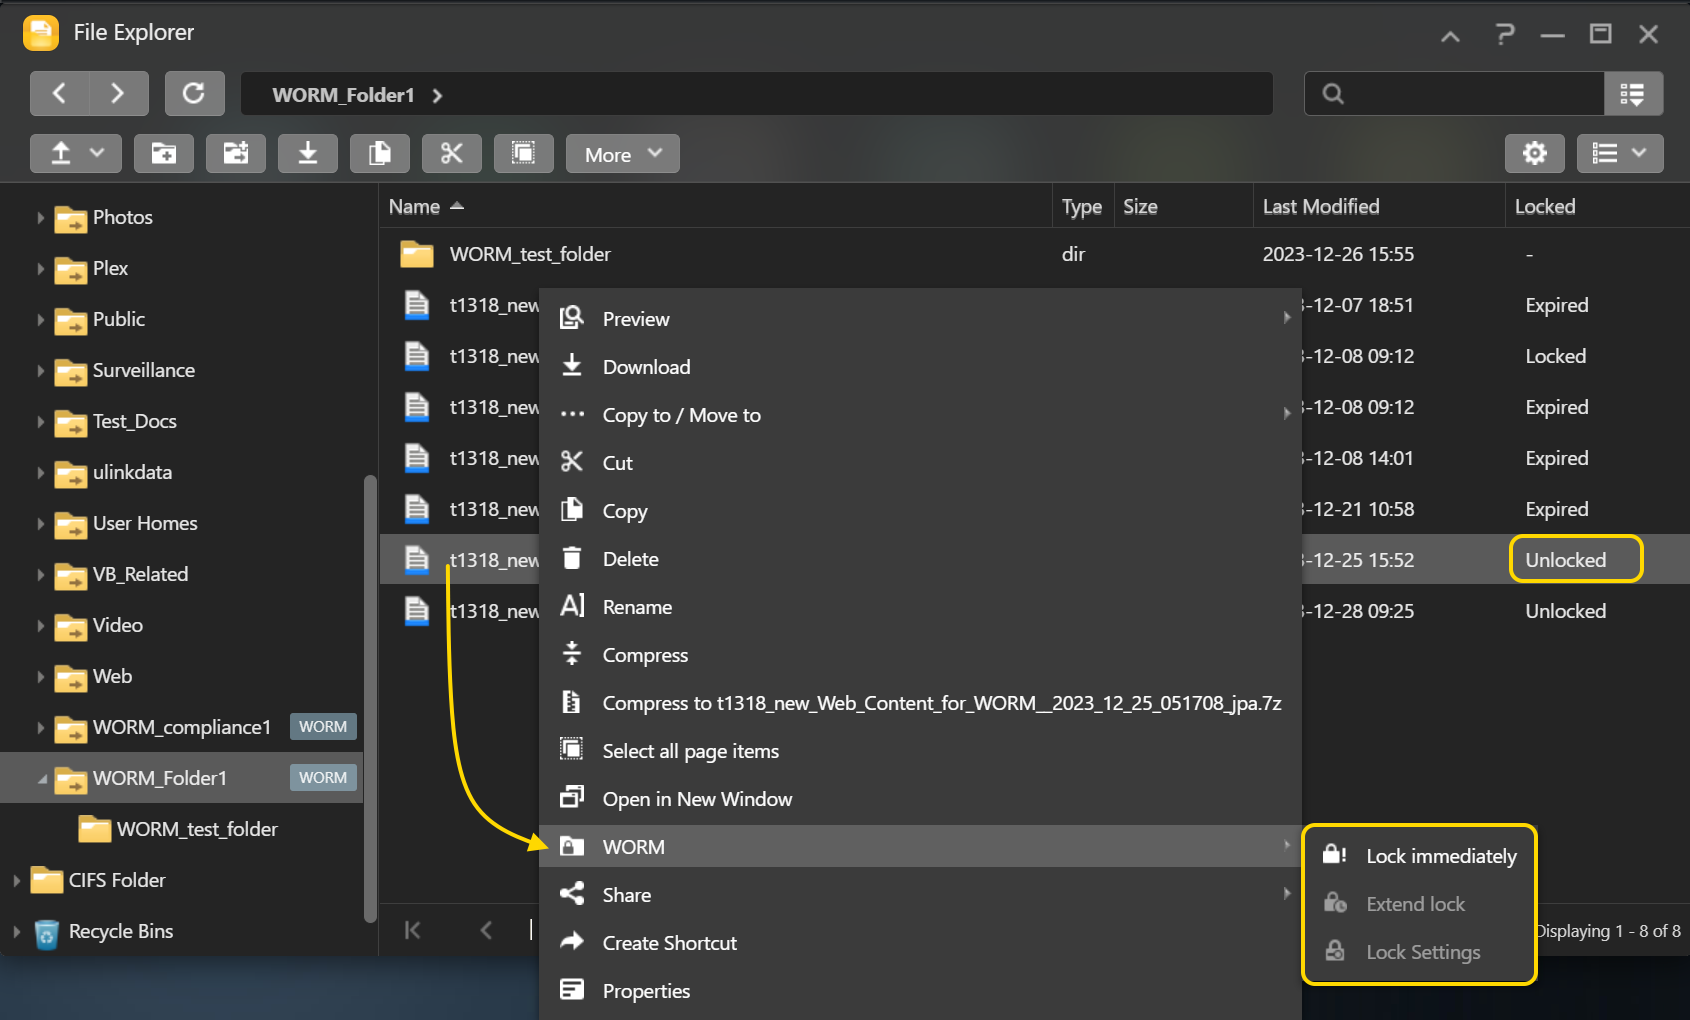
Task: Go to the first page in pagination
Action: pyautogui.click(x=412, y=931)
